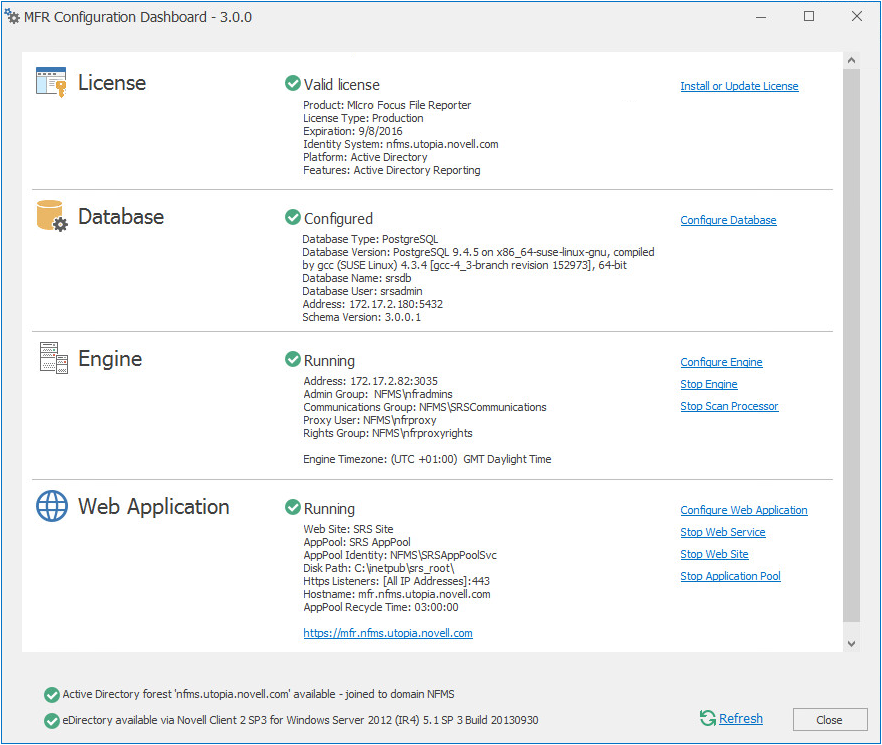882x745 pixels.
Task: Click the MFR Dashboard title bar icon
Action: point(14,16)
